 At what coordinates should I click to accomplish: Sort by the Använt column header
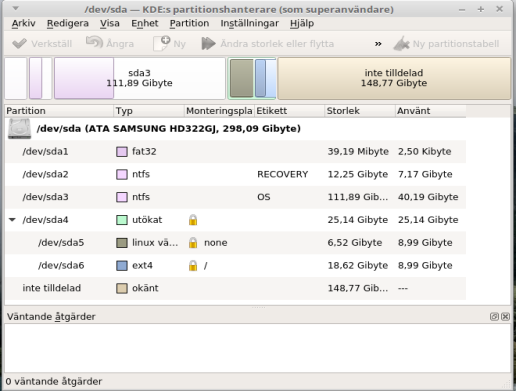[x=430, y=111]
